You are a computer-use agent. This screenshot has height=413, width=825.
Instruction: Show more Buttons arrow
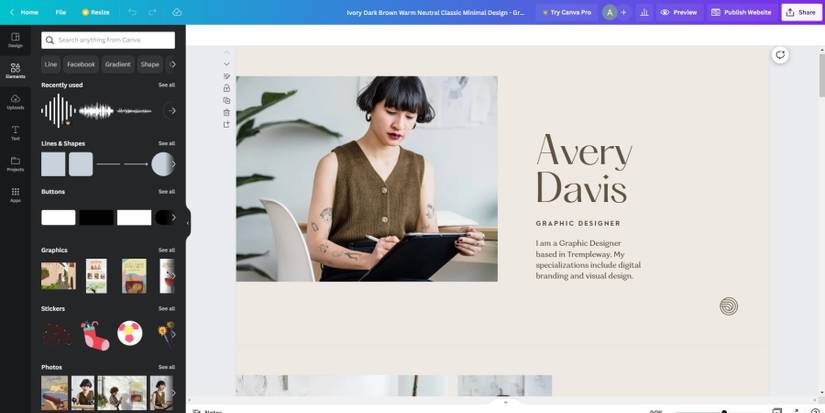pyautogui.click(x=173, y=217)
